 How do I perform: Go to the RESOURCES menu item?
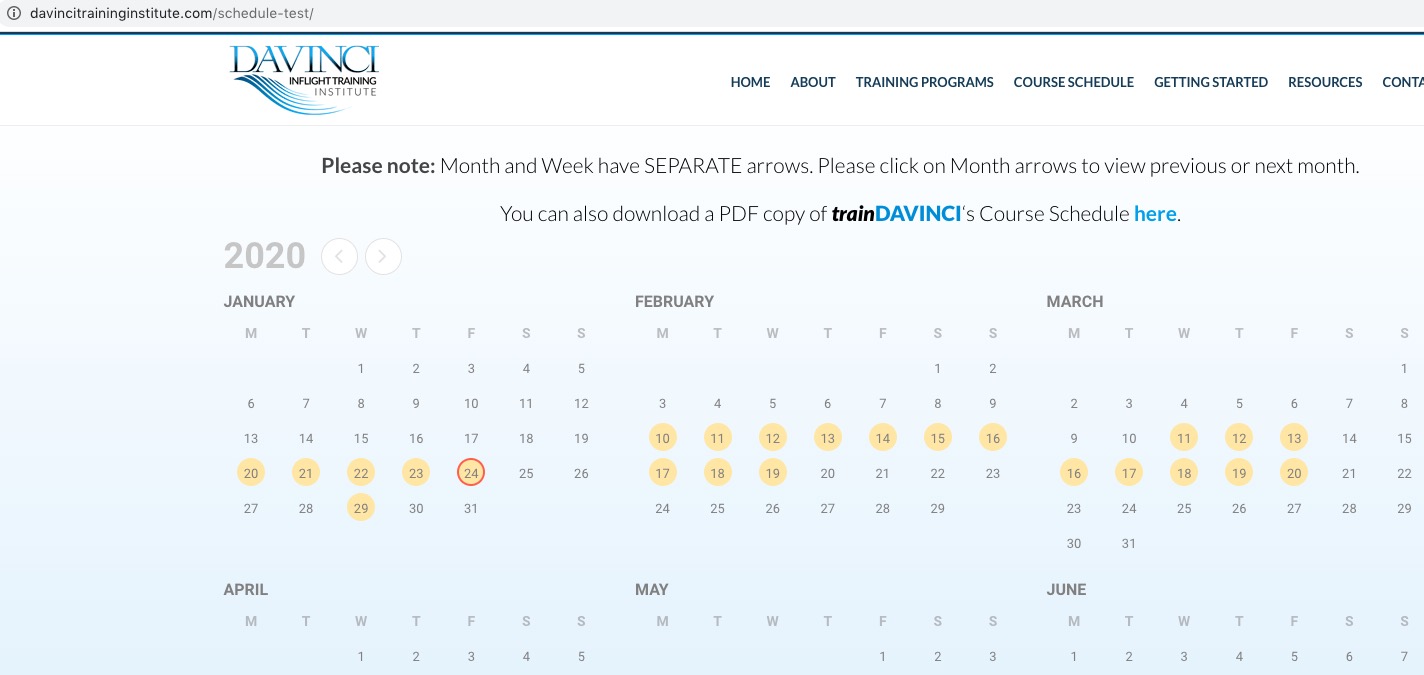point(1324,82)
